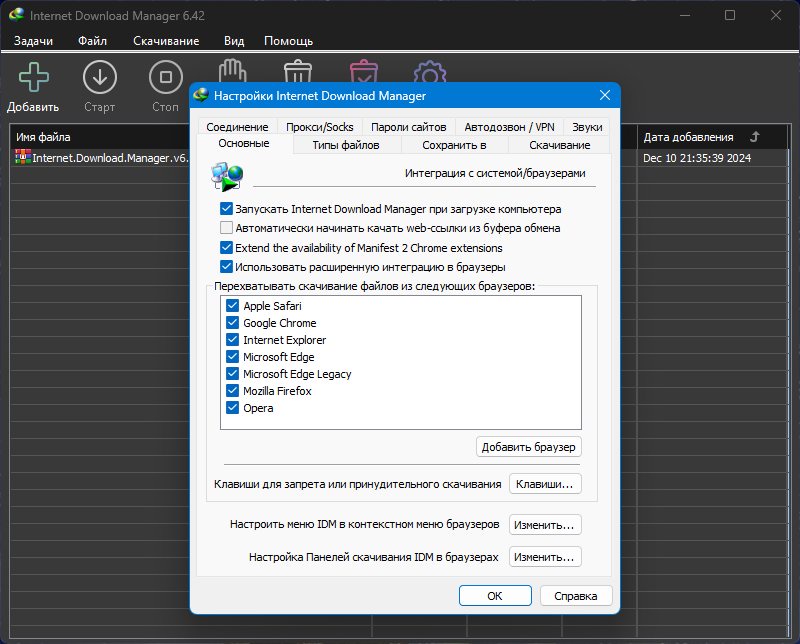Click the Добавить браузер button
The width and height of the screenshot is (800, 644).
pyautogui.click(x=528, y=447)
